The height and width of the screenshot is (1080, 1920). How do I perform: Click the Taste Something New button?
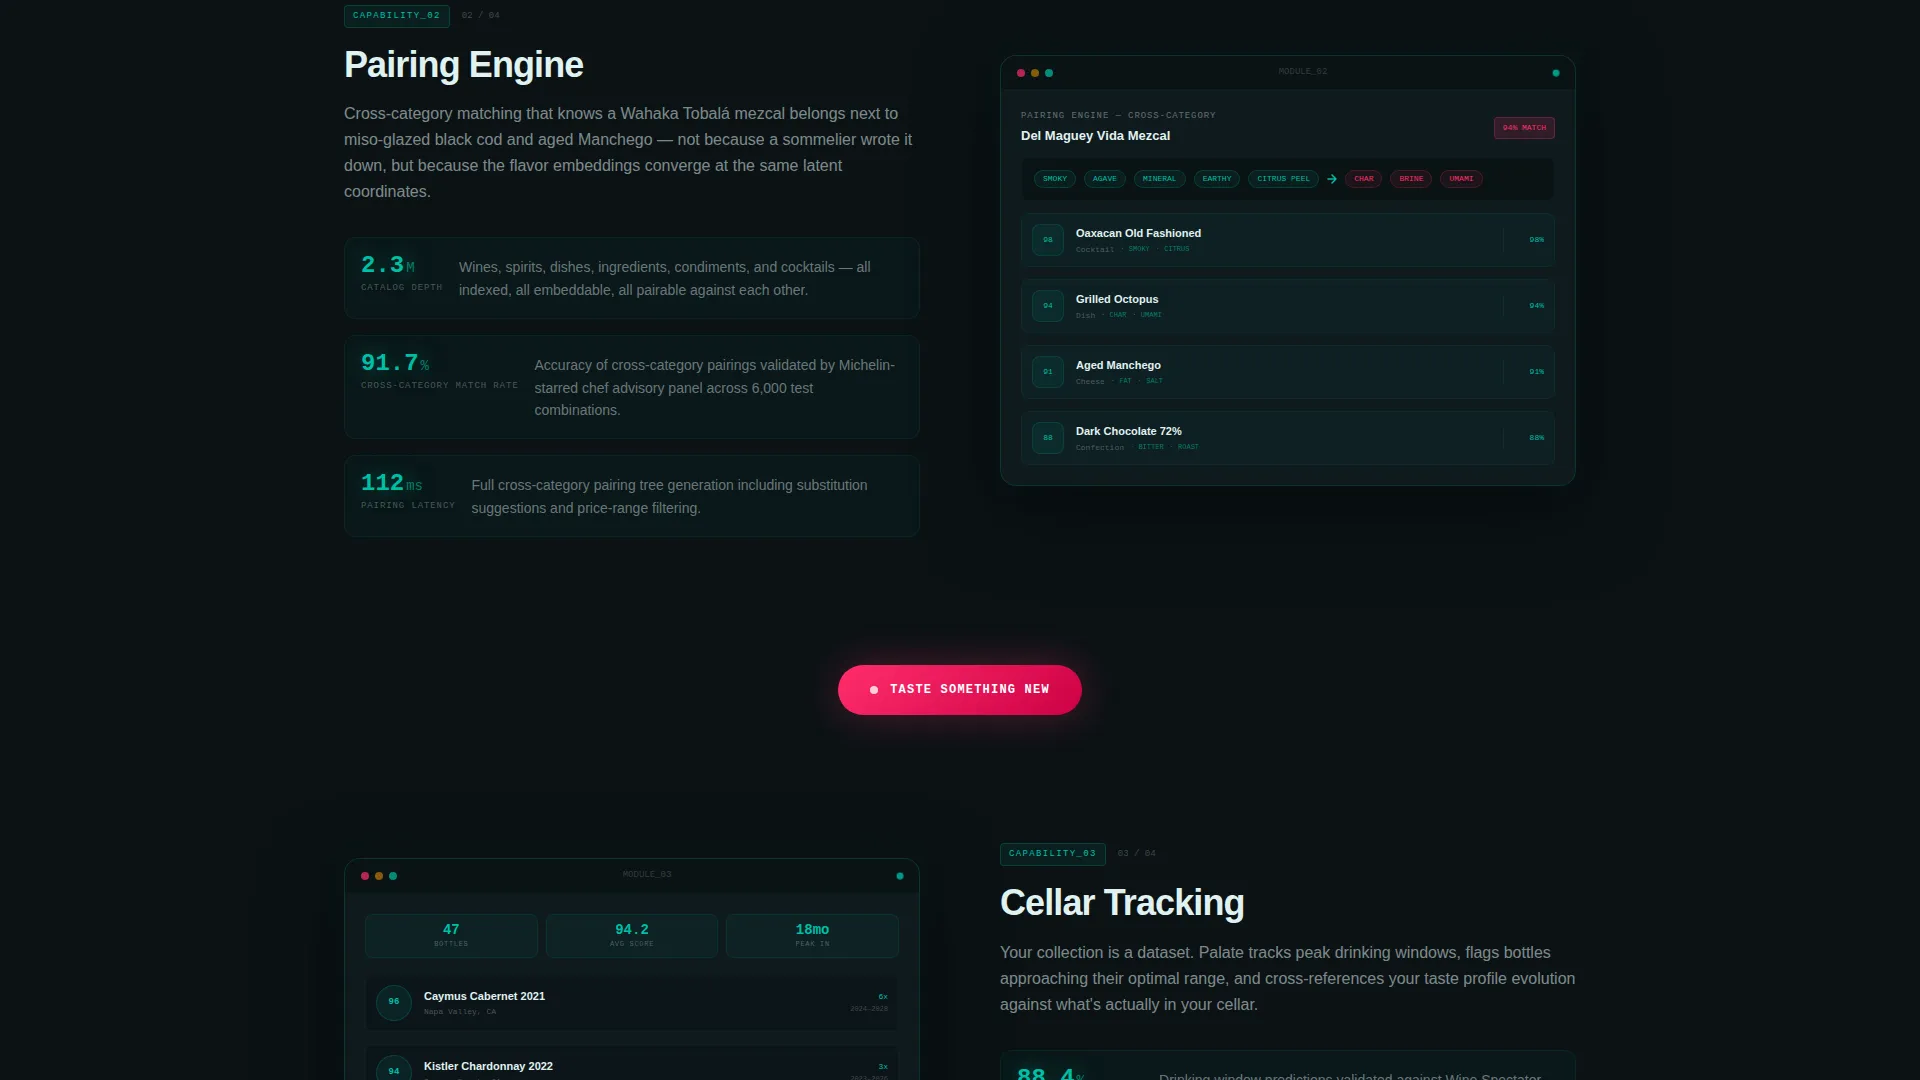tap(959, 690)
